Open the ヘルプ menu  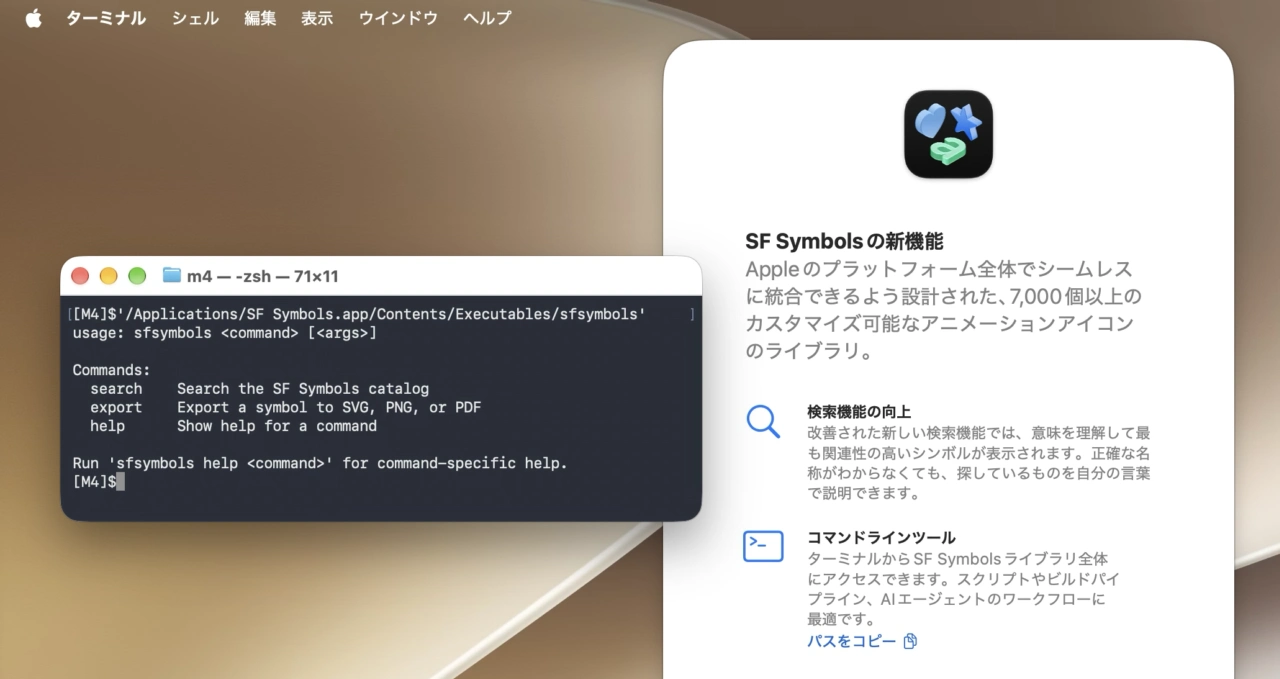click(487, 18)
